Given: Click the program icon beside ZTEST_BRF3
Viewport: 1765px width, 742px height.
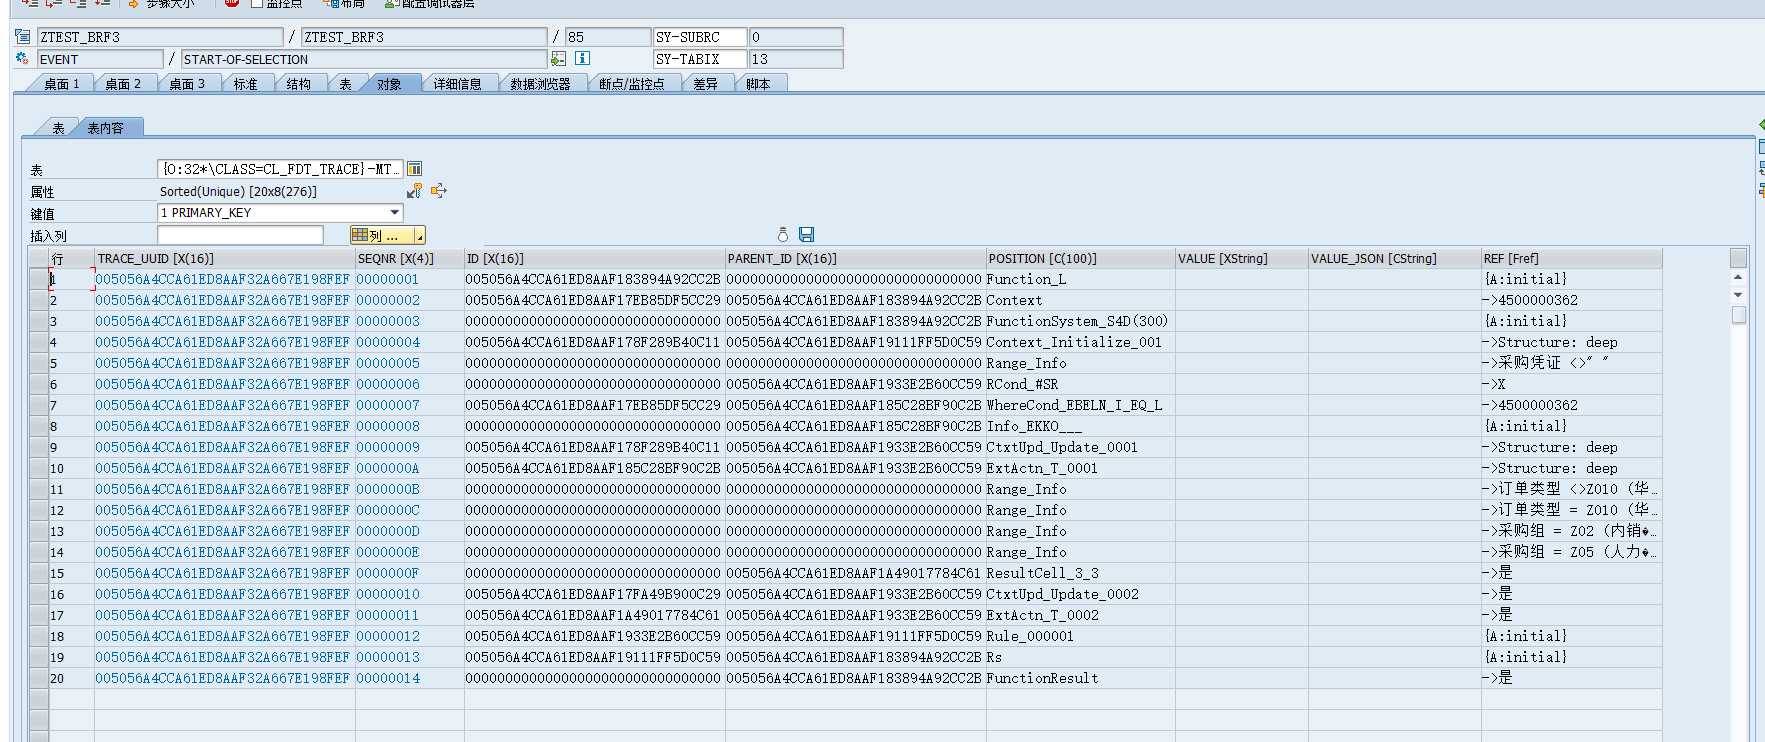Looking at the screenshot, I should click(x=22, y=37).
